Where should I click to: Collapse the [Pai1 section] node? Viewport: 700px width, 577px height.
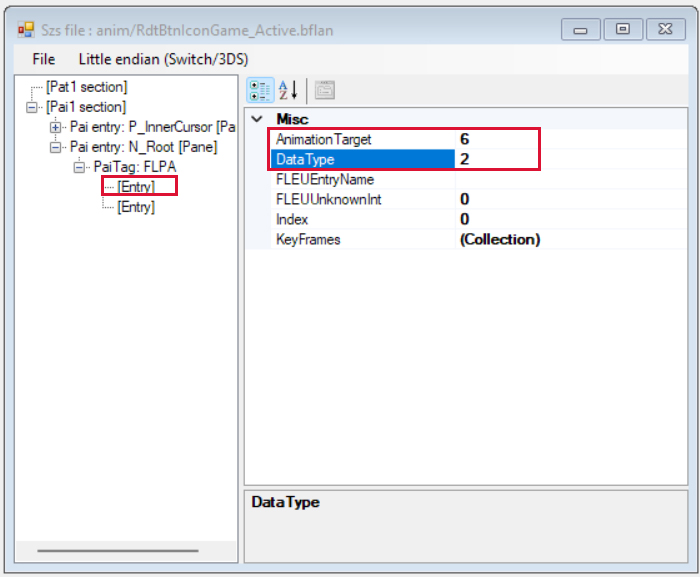click(32, 107)
